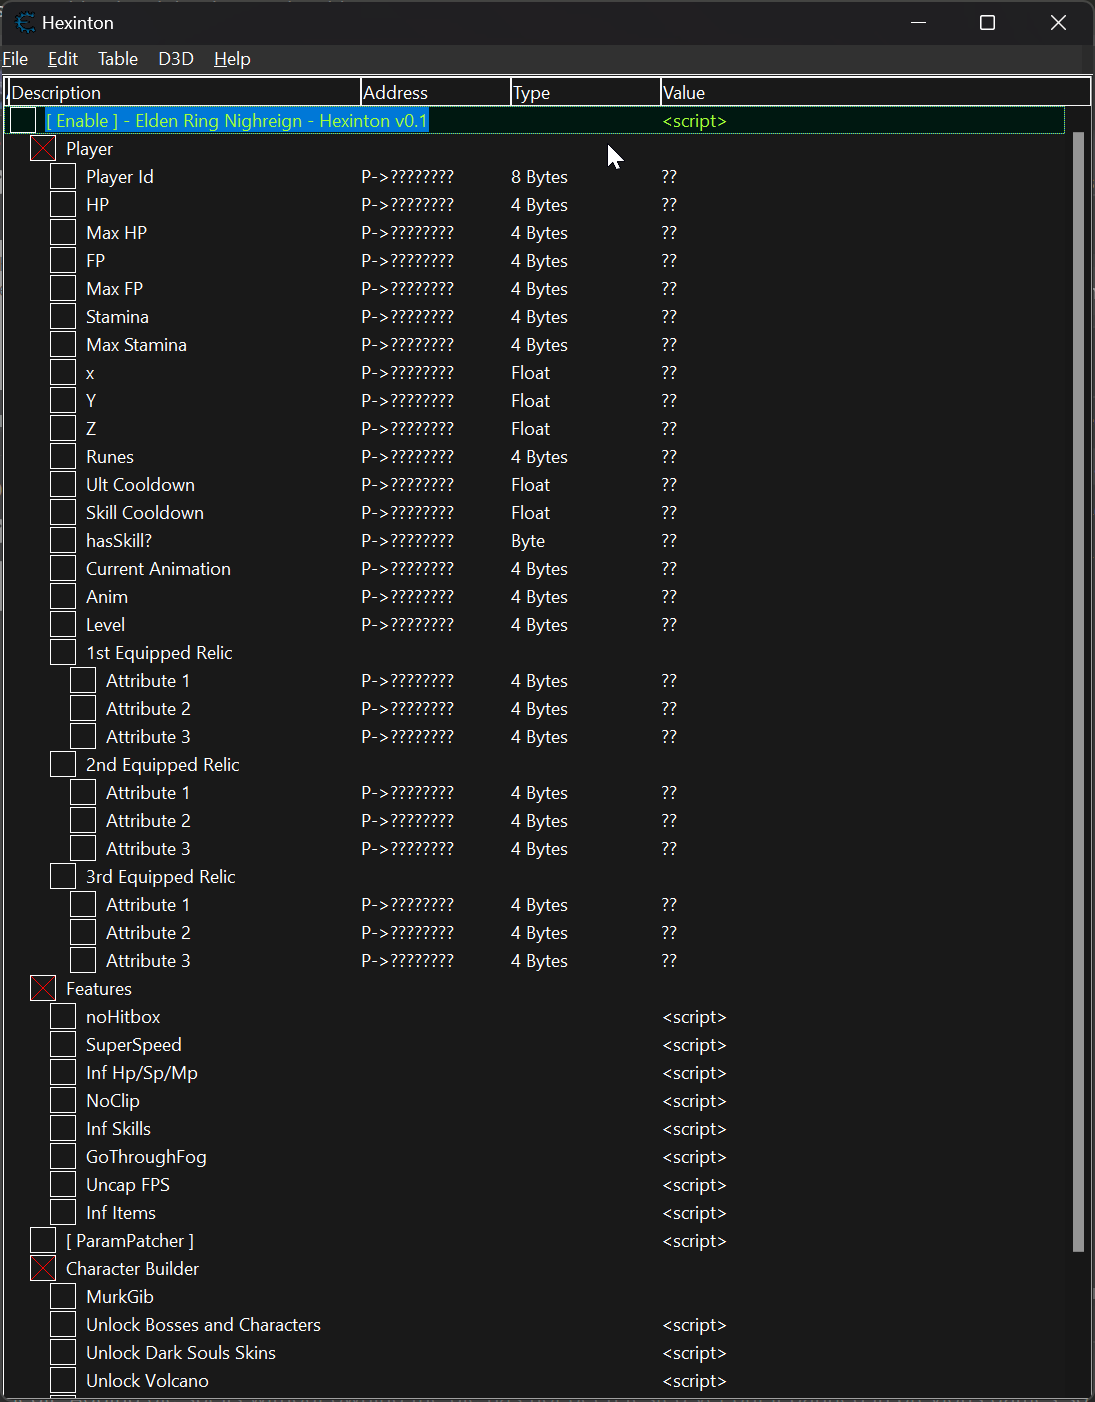This screenshot has height=1402, width=1095.
Task: Sort by the Description column header
Action: click(x=184, y=93)
